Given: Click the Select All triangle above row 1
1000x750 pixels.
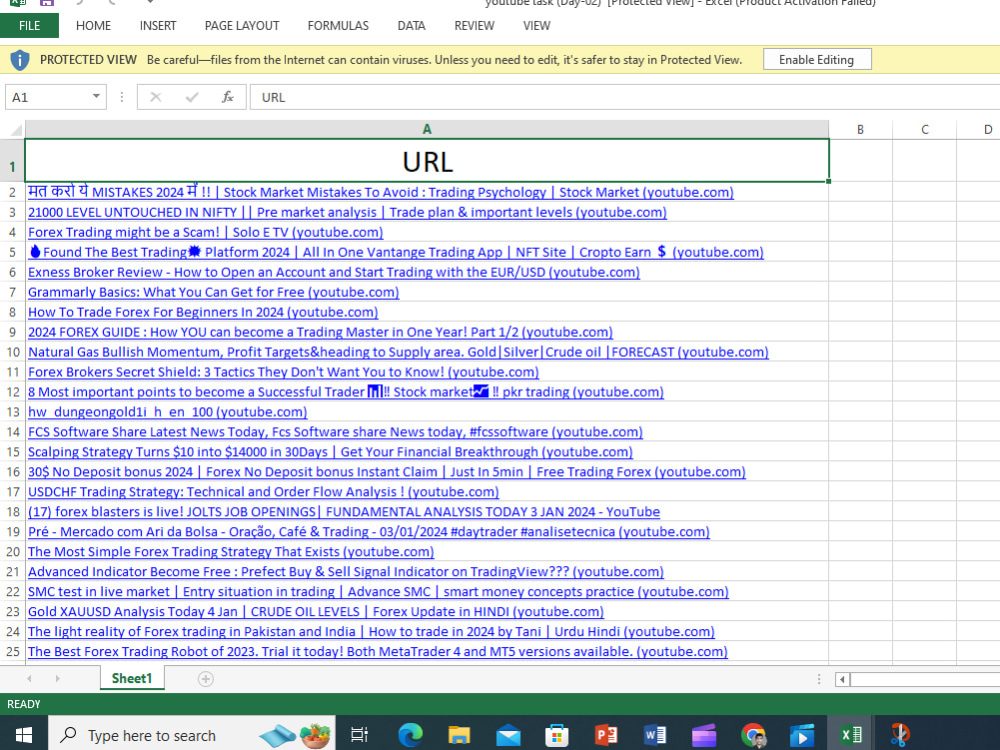Looking at the screenshot, I should pyautogui.click(x=14, y=129).
